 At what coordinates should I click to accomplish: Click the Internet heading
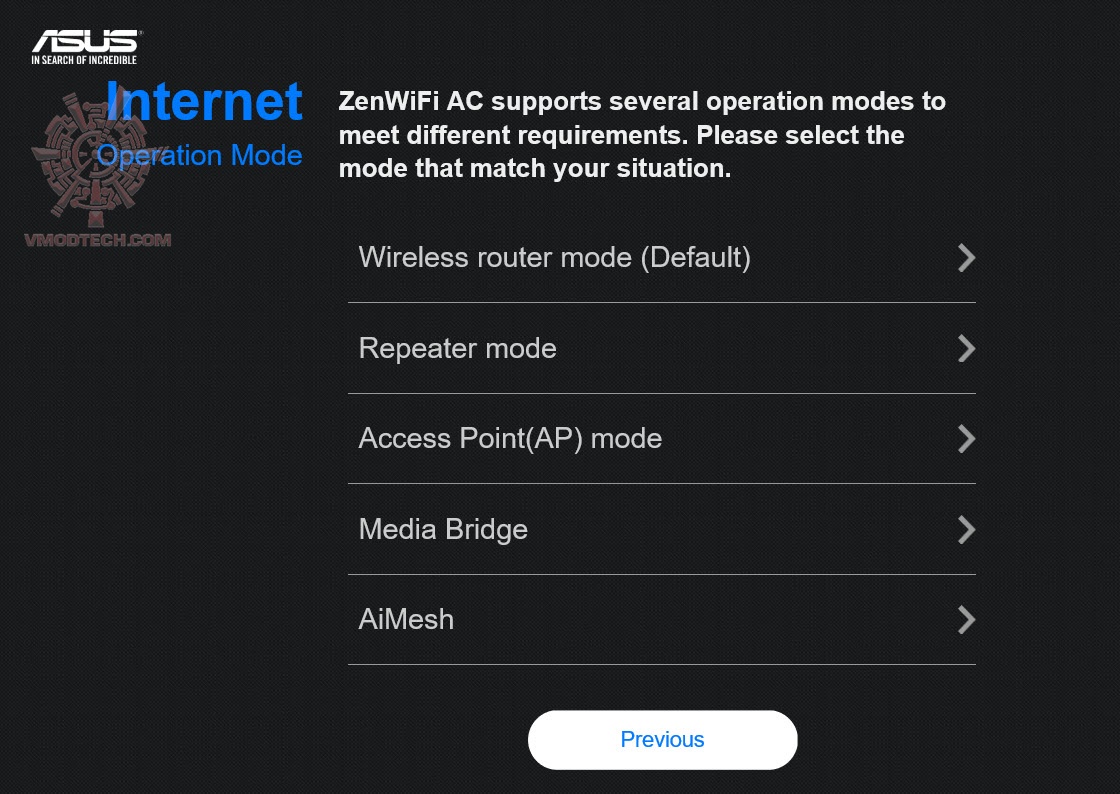tap(205, 101)
